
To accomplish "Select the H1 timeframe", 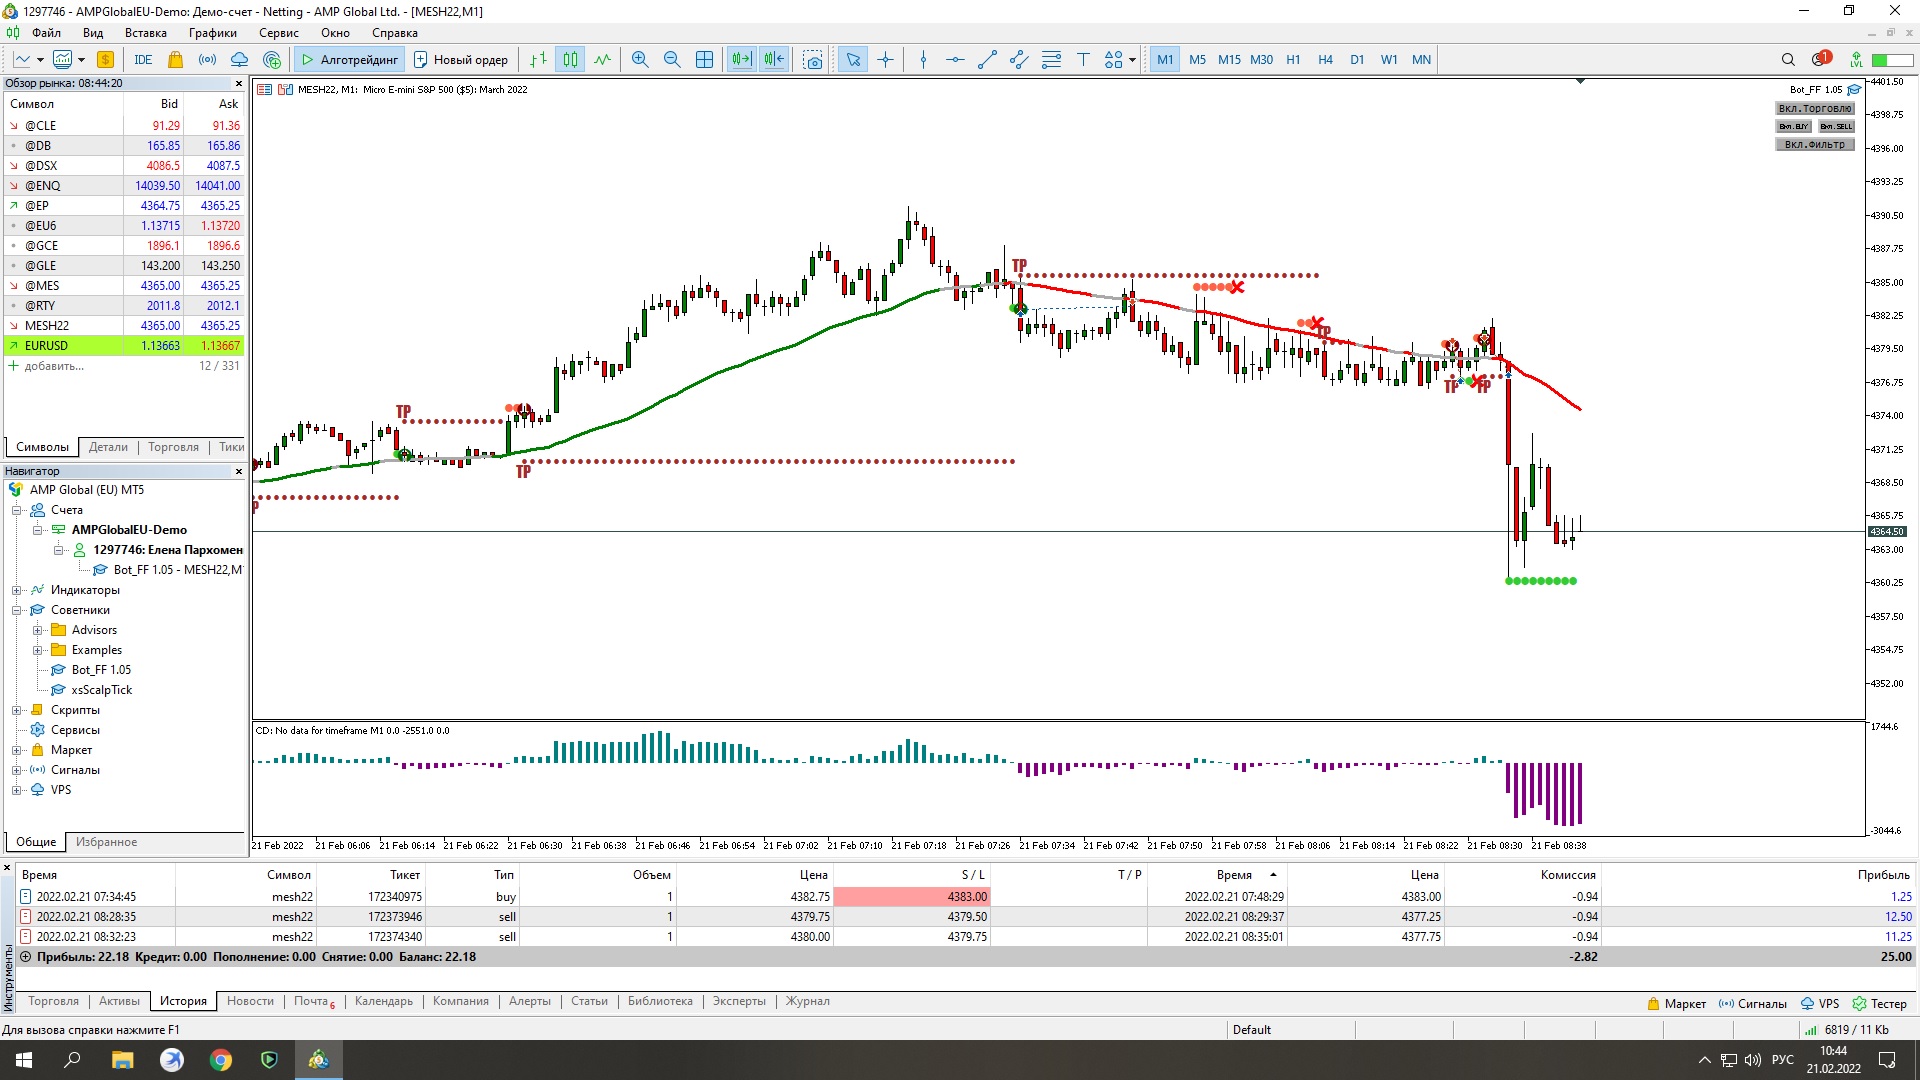I will (x=1293, y=60).
